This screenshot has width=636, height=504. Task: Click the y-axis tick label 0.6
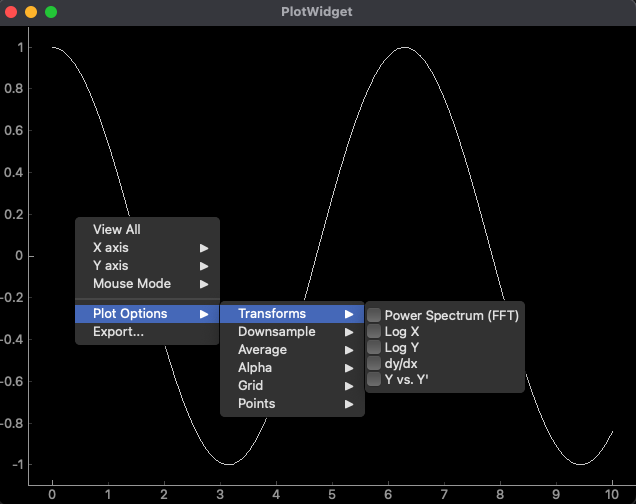(x=14, y=131)
